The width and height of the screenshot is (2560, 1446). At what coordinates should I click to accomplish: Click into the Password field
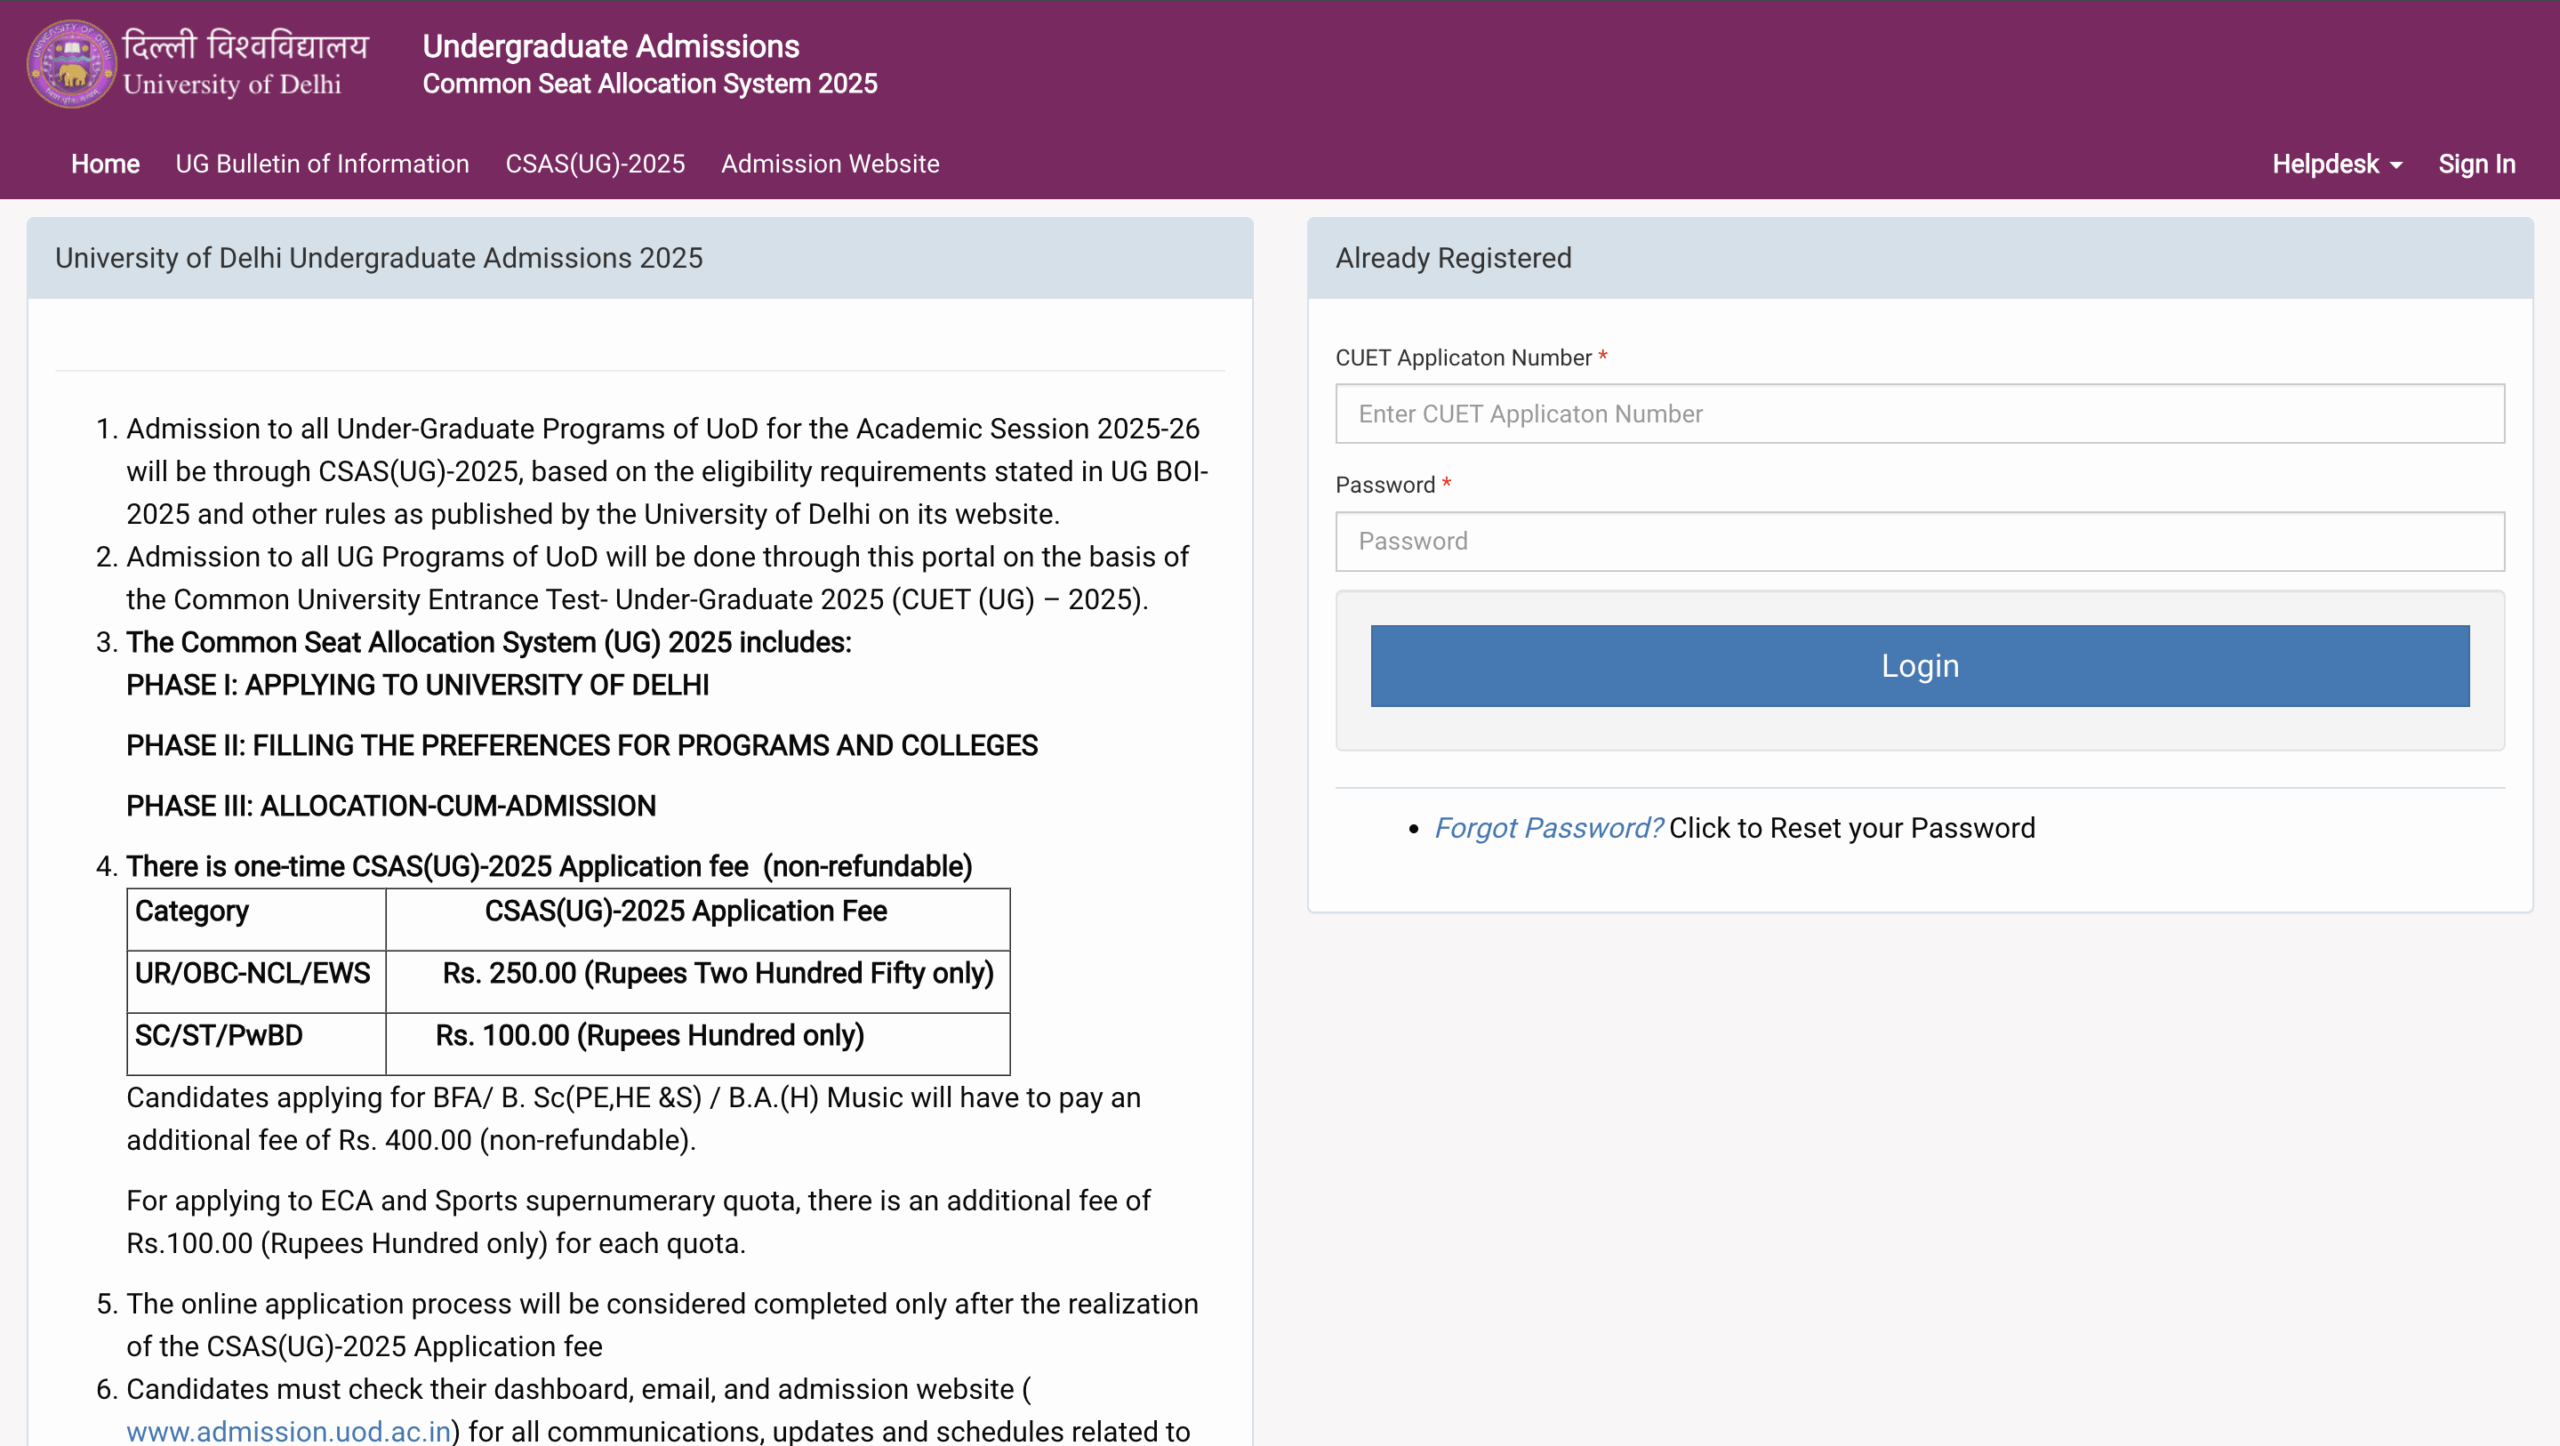click(1919, 541)
